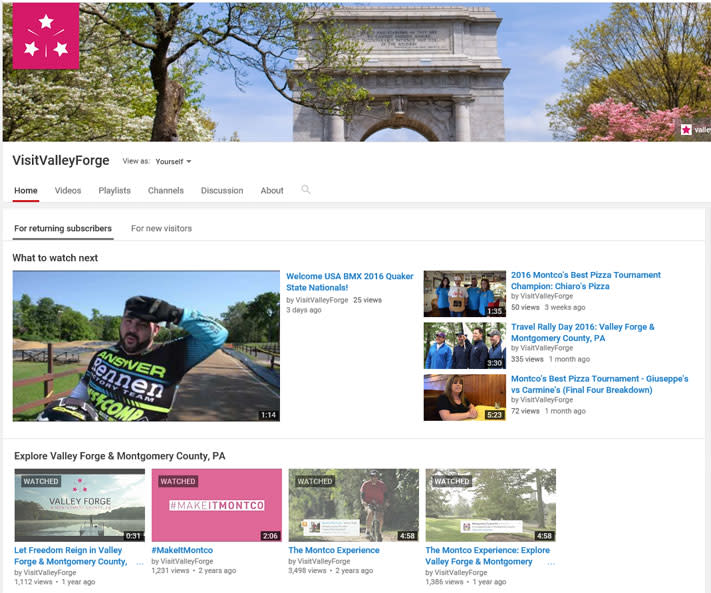Image resolution: width=711 pixels, height=593 pixels.
Task: Switch to the Home tab
Action: (26, 190)
